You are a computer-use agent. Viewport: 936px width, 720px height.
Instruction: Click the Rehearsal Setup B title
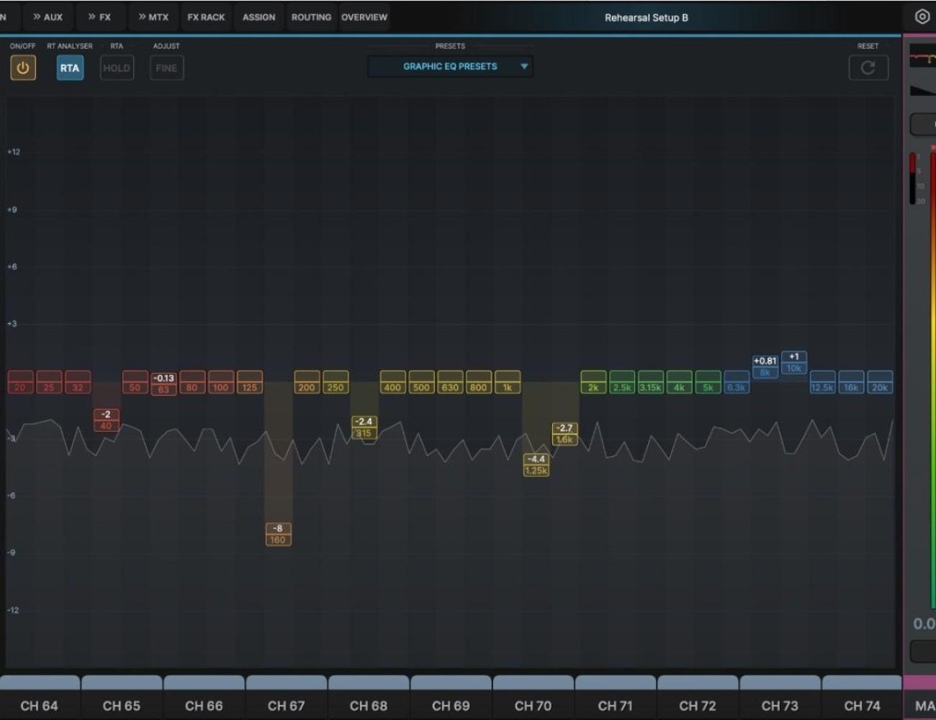[x=646, y=17]
